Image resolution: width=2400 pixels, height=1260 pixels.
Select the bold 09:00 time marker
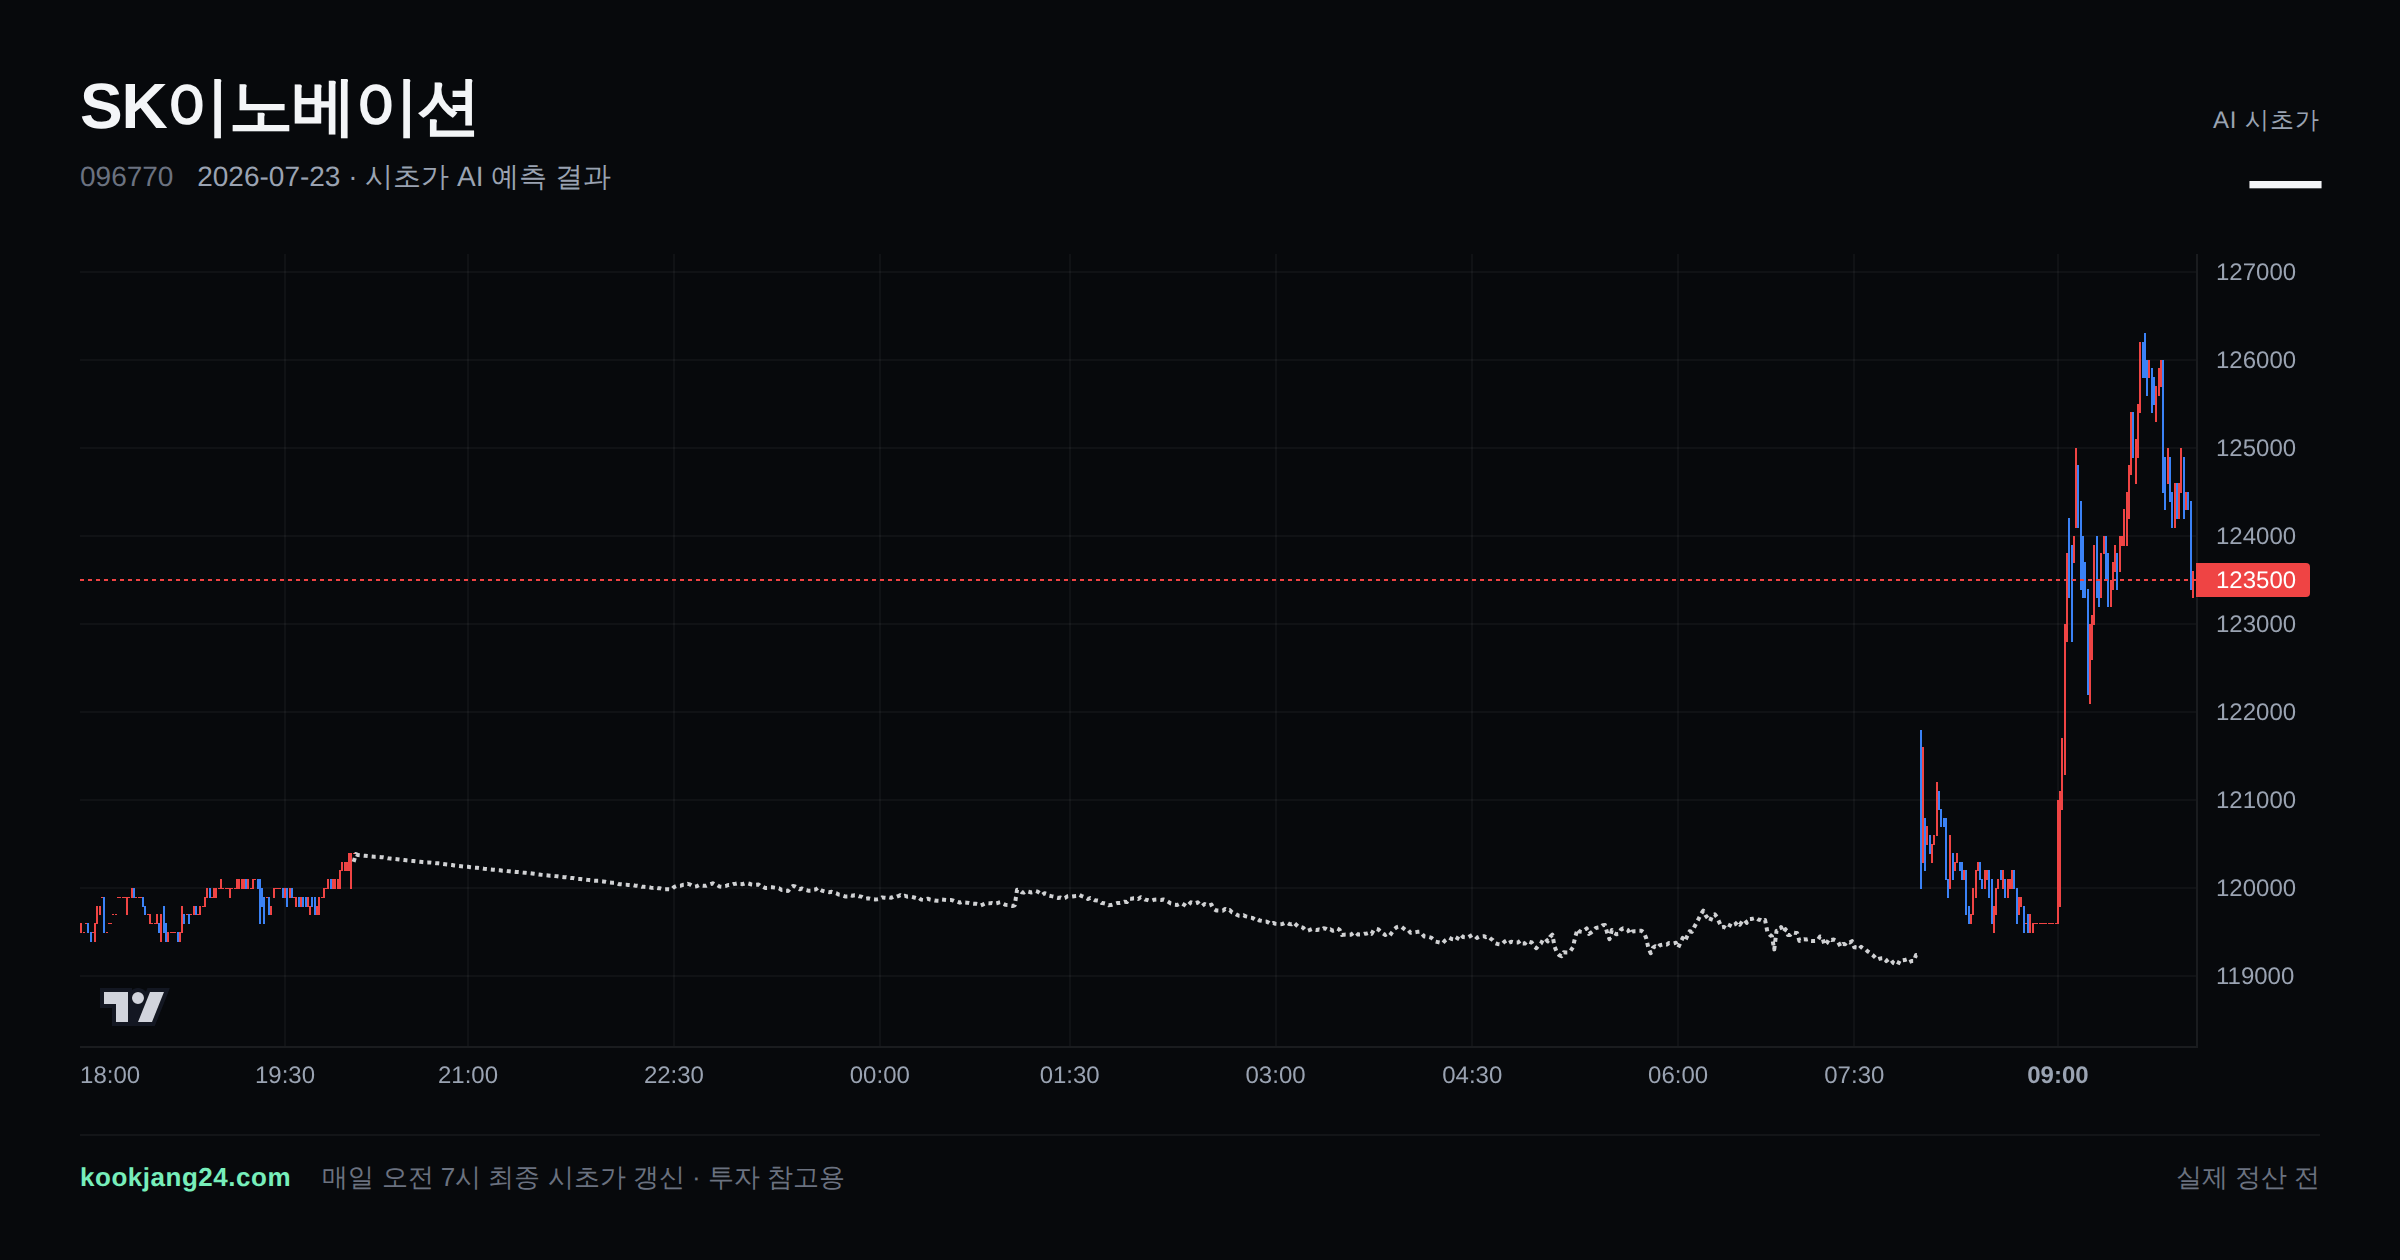point(2057,1075)
